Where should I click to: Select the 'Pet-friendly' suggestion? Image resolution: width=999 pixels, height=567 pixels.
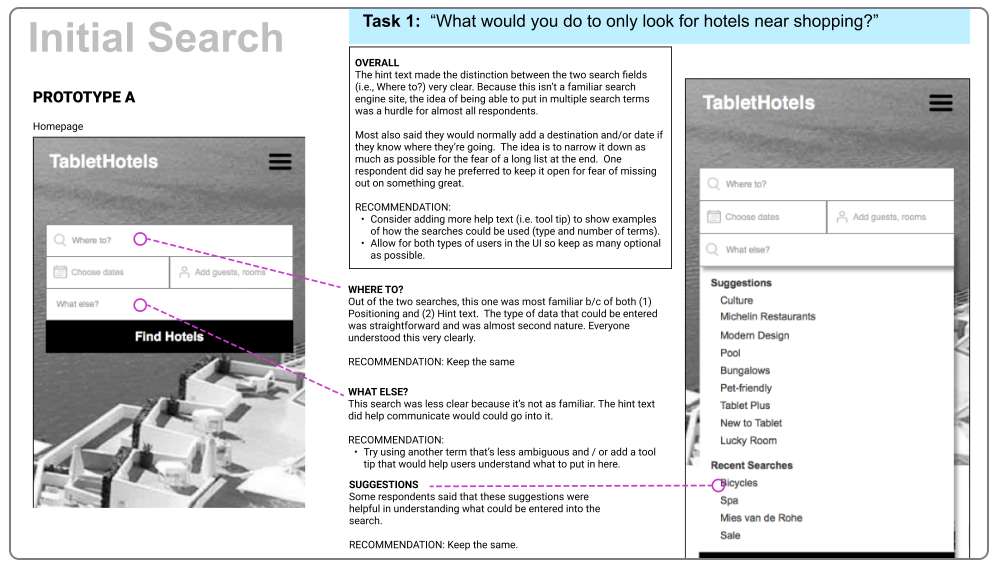(x=745, y=388)
